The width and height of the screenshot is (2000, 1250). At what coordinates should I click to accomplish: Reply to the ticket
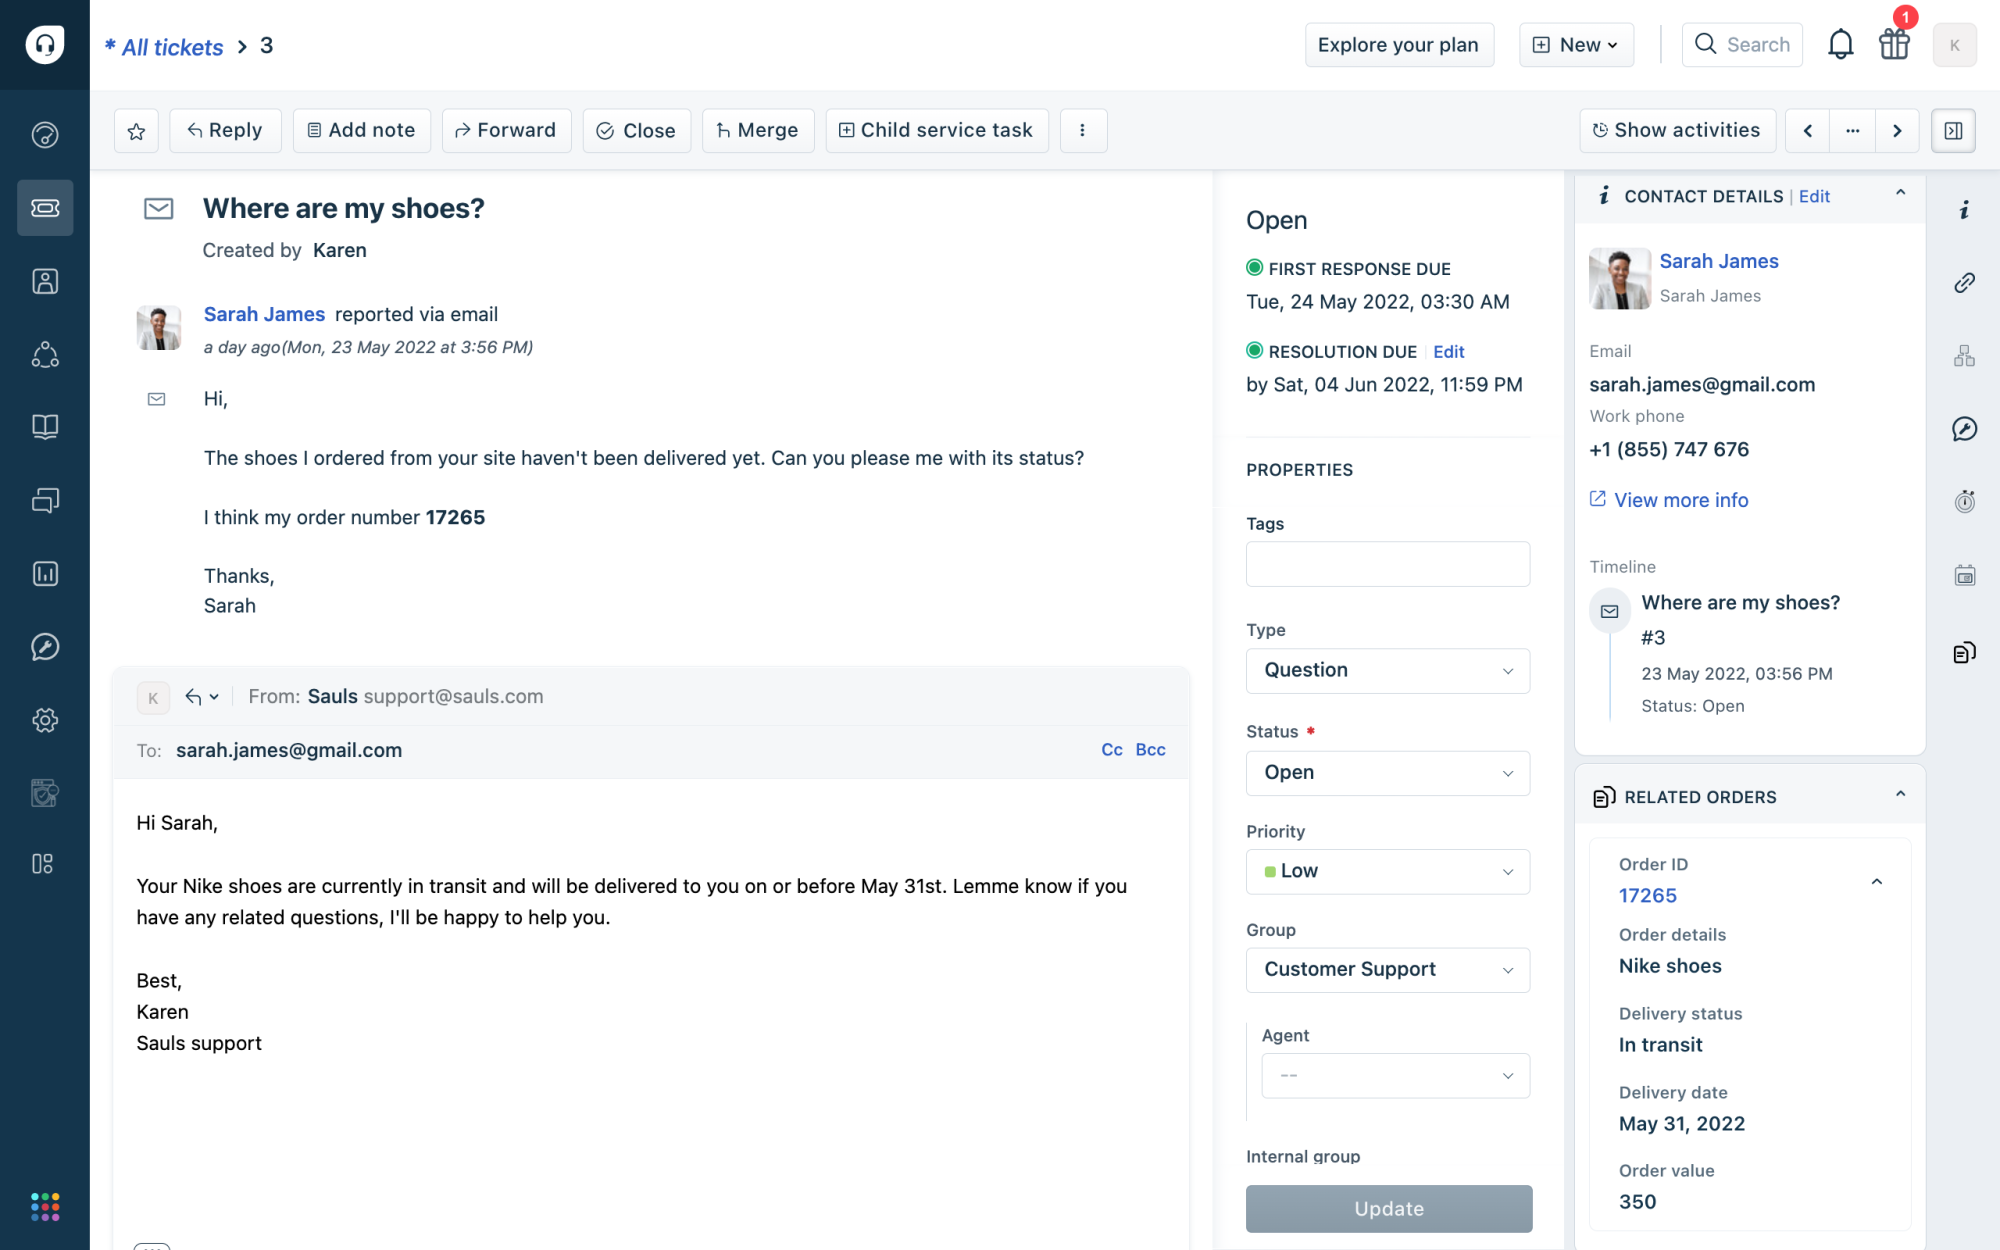(x=225, y=130)
